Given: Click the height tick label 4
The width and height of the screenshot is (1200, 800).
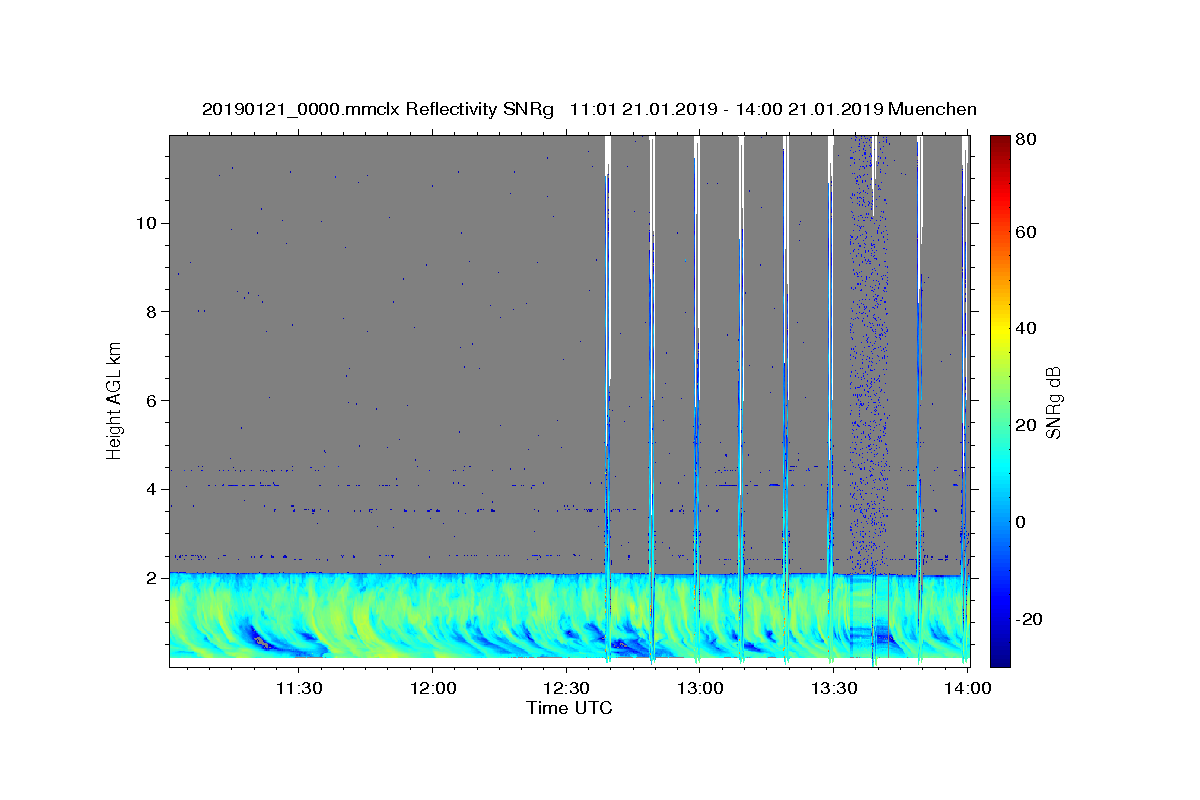Looking at the screenshot, I should (x=151, y=489).
